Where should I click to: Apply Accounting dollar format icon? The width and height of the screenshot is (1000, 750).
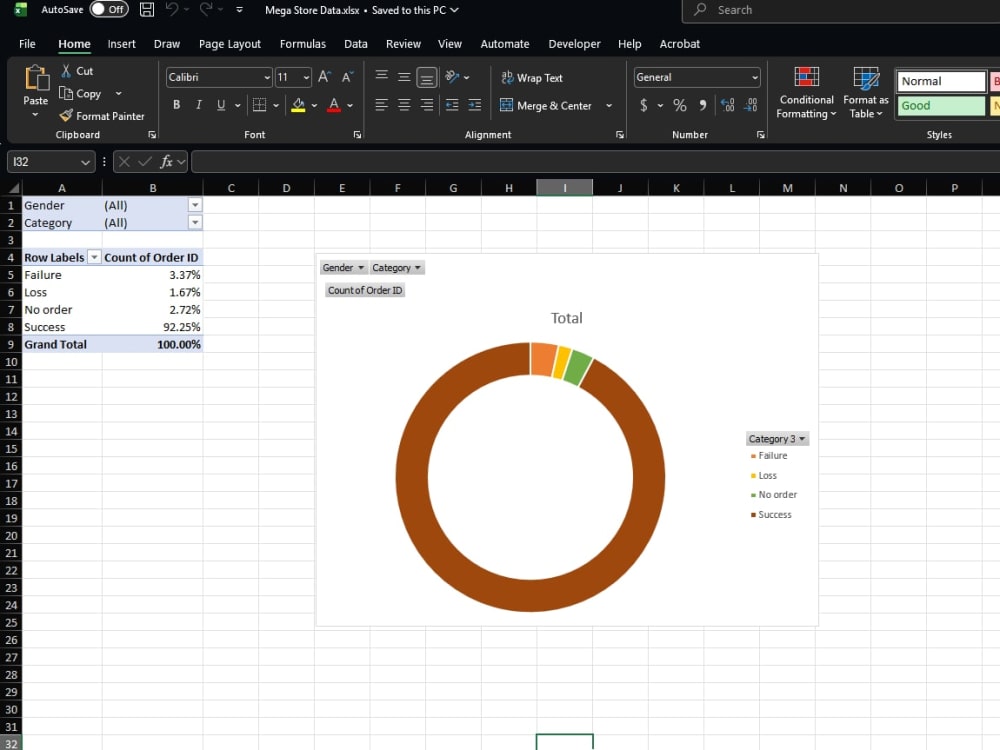[x=643, y=105]
